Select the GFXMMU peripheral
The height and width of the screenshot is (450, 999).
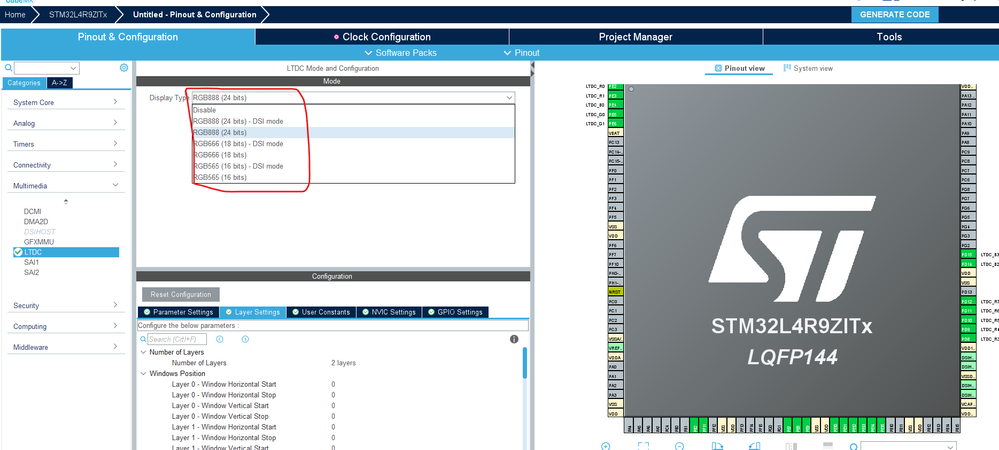point(39,242)
